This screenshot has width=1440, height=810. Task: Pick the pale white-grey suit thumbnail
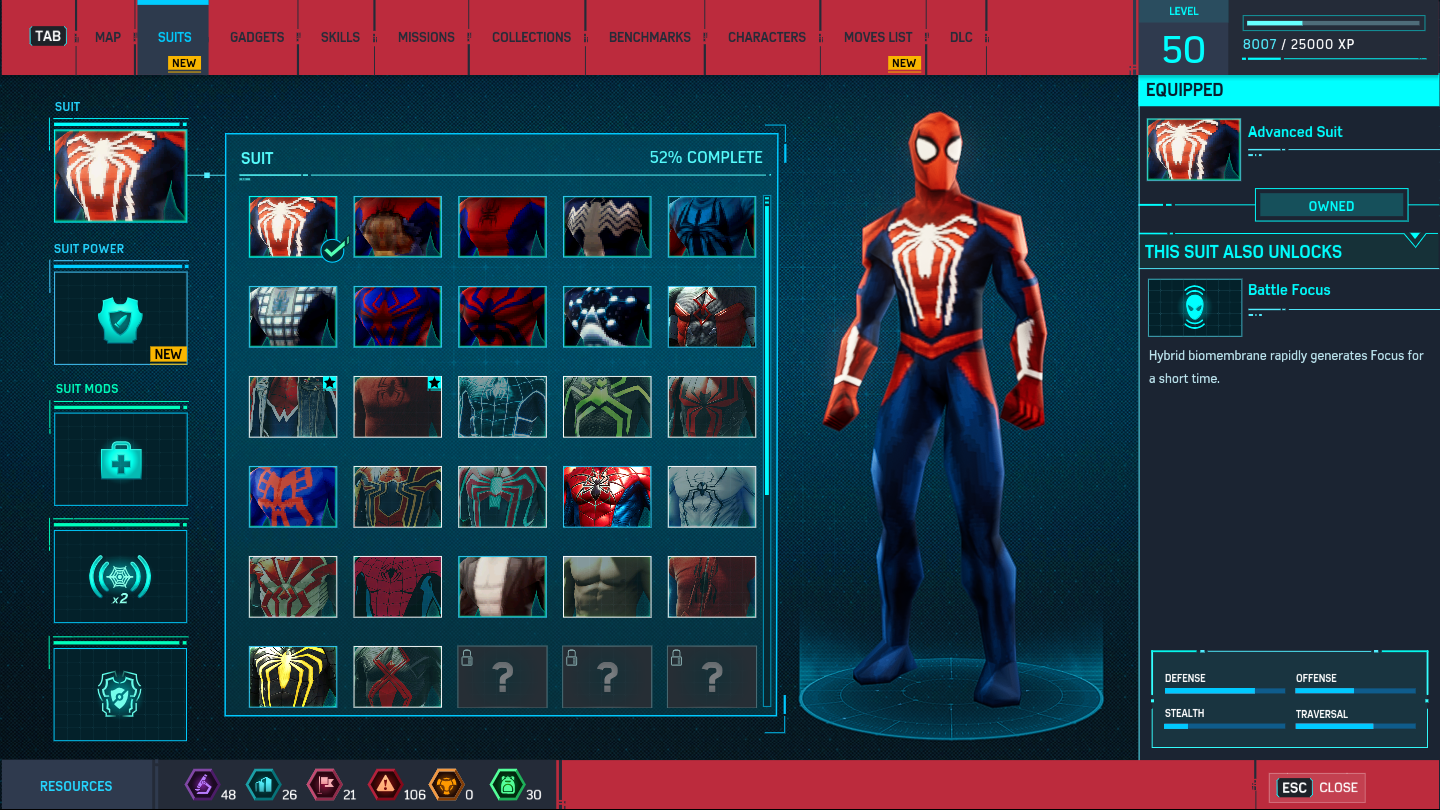pos(711,497)
